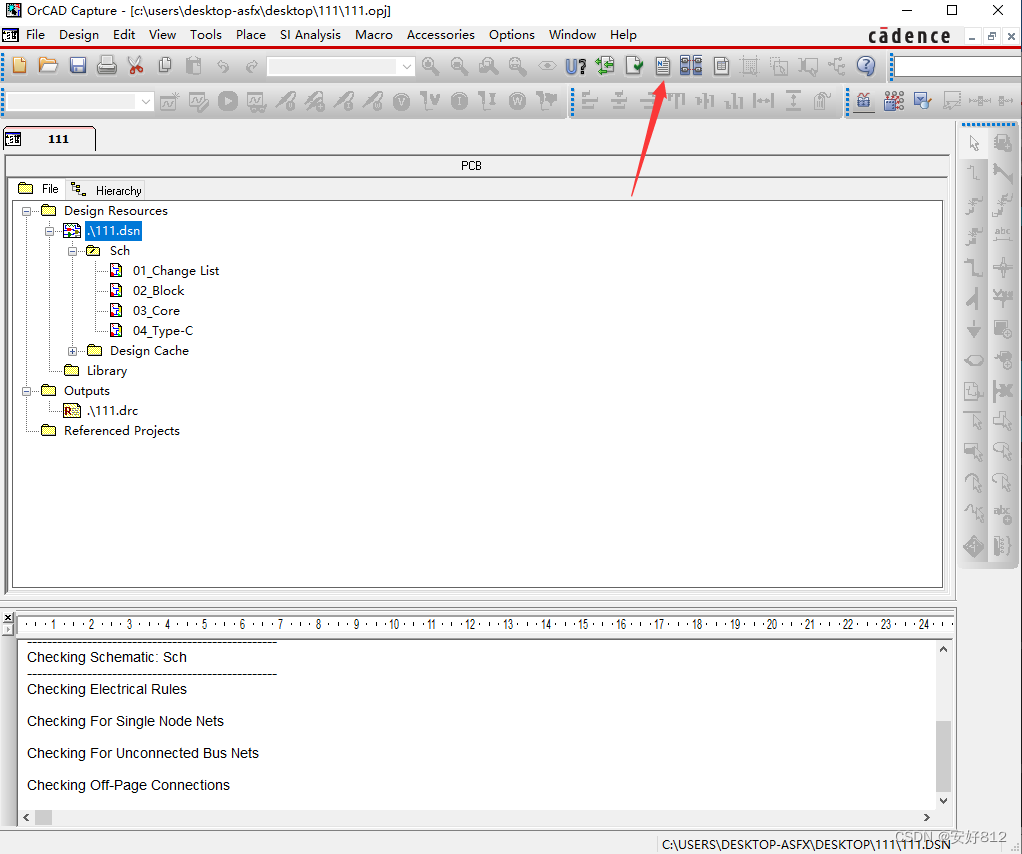This screenshot has width=1022, height=854.
Task: Select the 01_Change List page
Action: (x=176, y=271)
